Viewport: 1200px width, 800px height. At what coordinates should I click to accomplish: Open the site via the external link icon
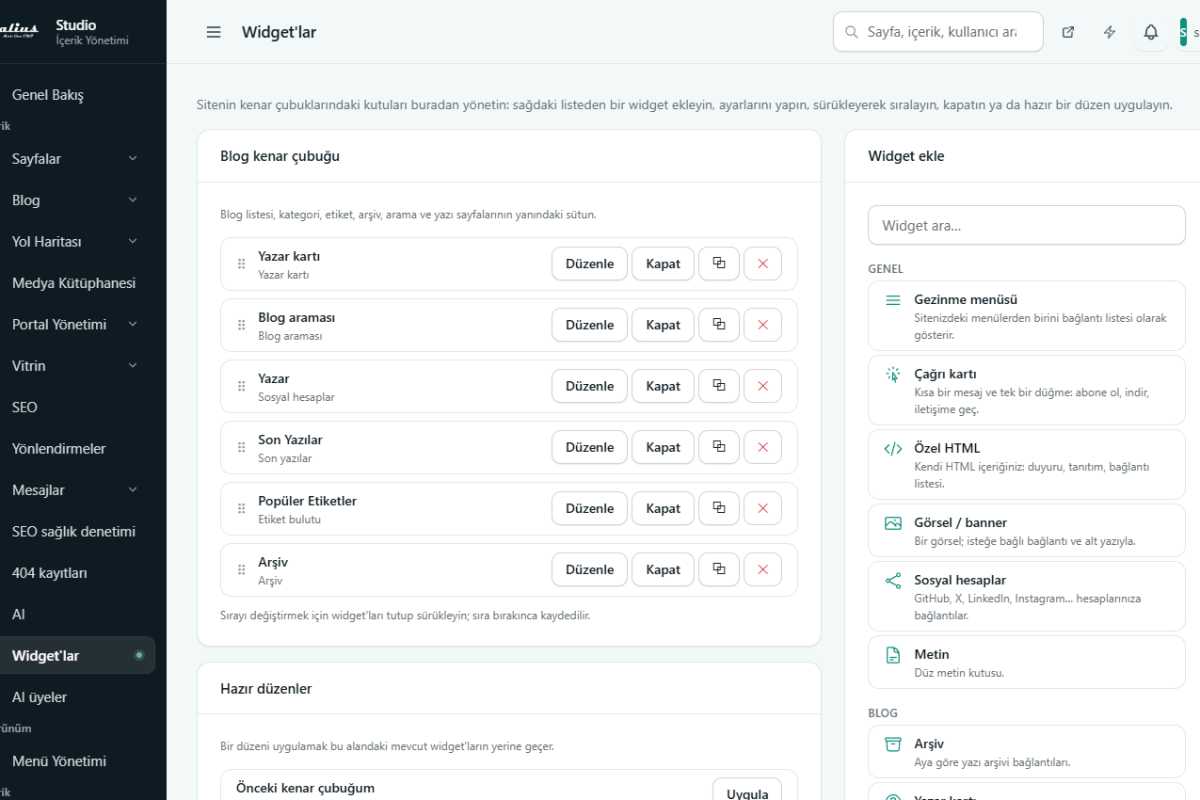coord(1068,32)
